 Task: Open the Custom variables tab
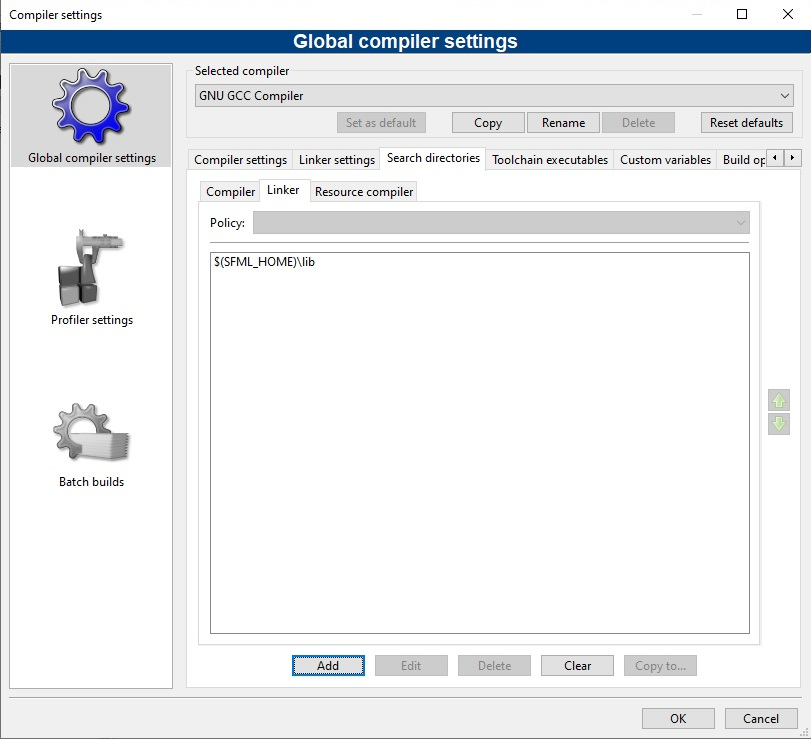click(x=665, y=160)
